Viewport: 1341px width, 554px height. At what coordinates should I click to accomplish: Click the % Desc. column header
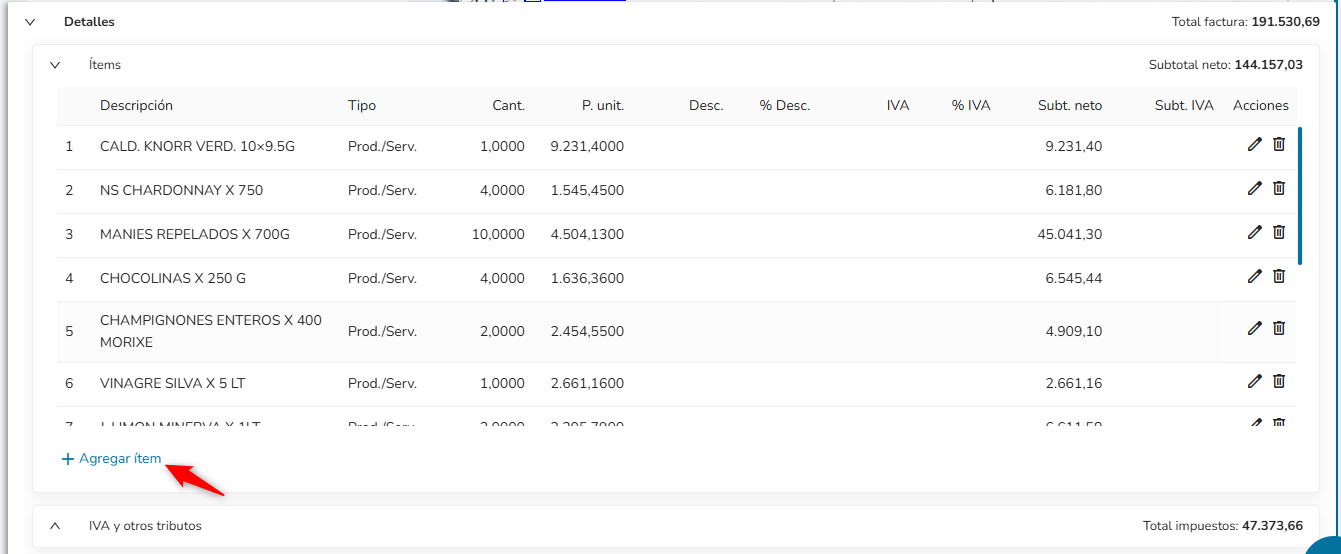pyautogui.click(x=785, y=105)
